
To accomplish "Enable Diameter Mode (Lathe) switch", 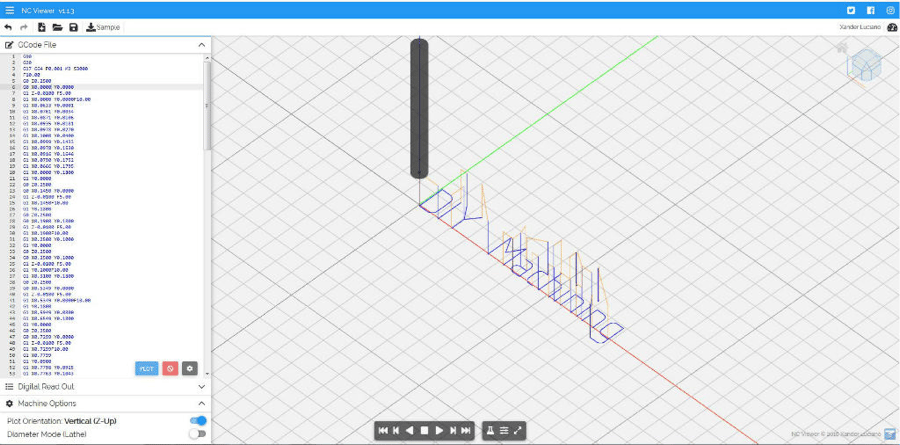I will pyautogui.click(x=197, y=434).
